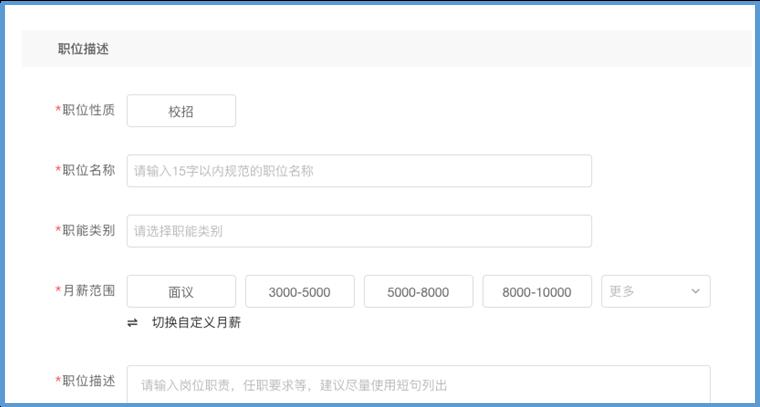Click the red asterisk before 月薪范围
Screen dimensions: 760x407
58,292
